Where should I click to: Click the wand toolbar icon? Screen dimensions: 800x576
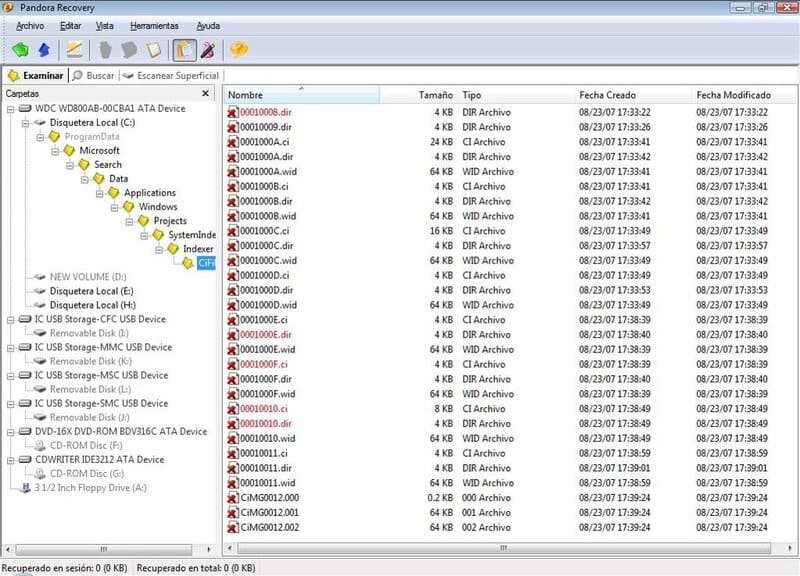pyautogui.click(x=208, y=49)
